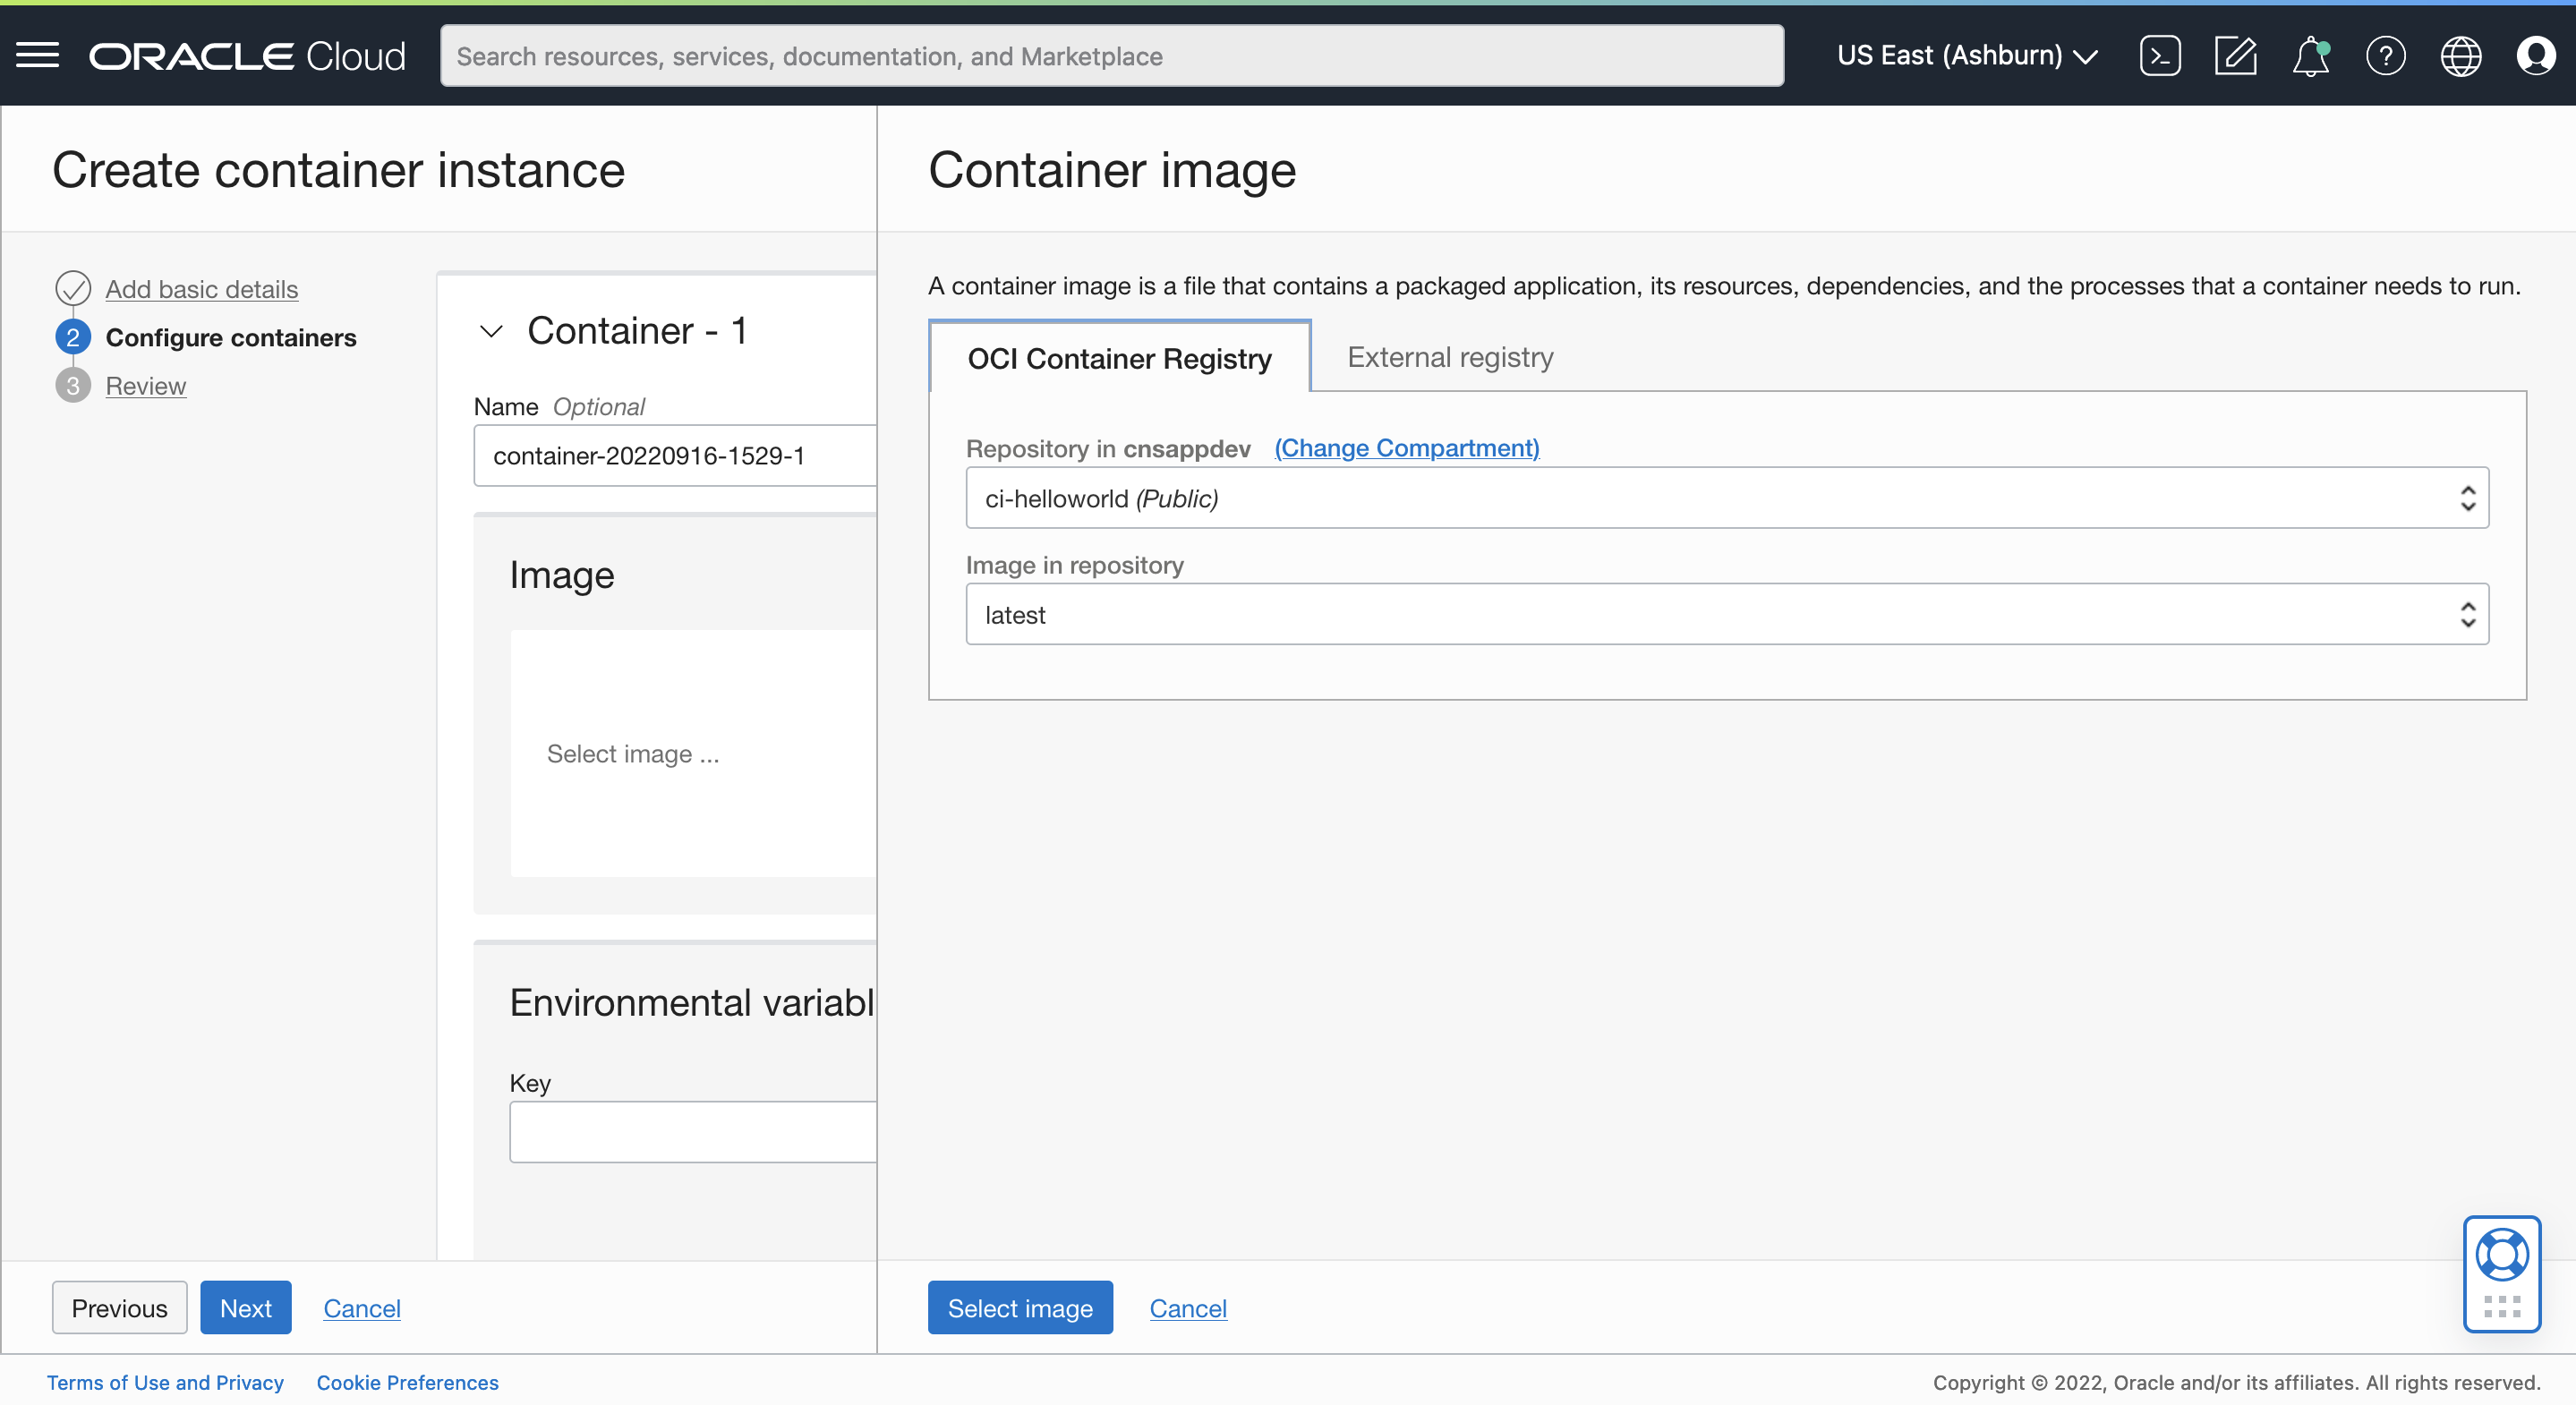Open the Change Compartment link

tap(1405, 448)
